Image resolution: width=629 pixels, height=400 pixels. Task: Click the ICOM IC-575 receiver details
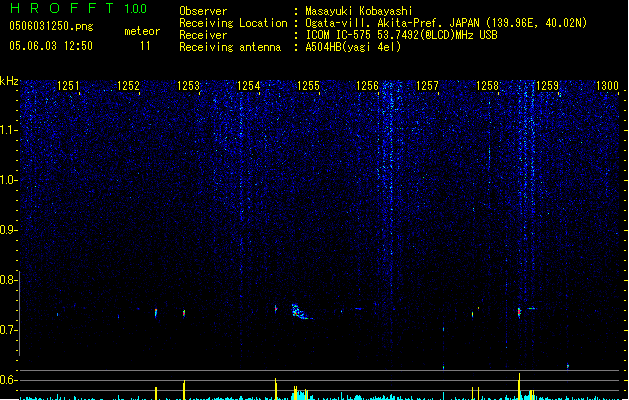click(x=401, y=35)
